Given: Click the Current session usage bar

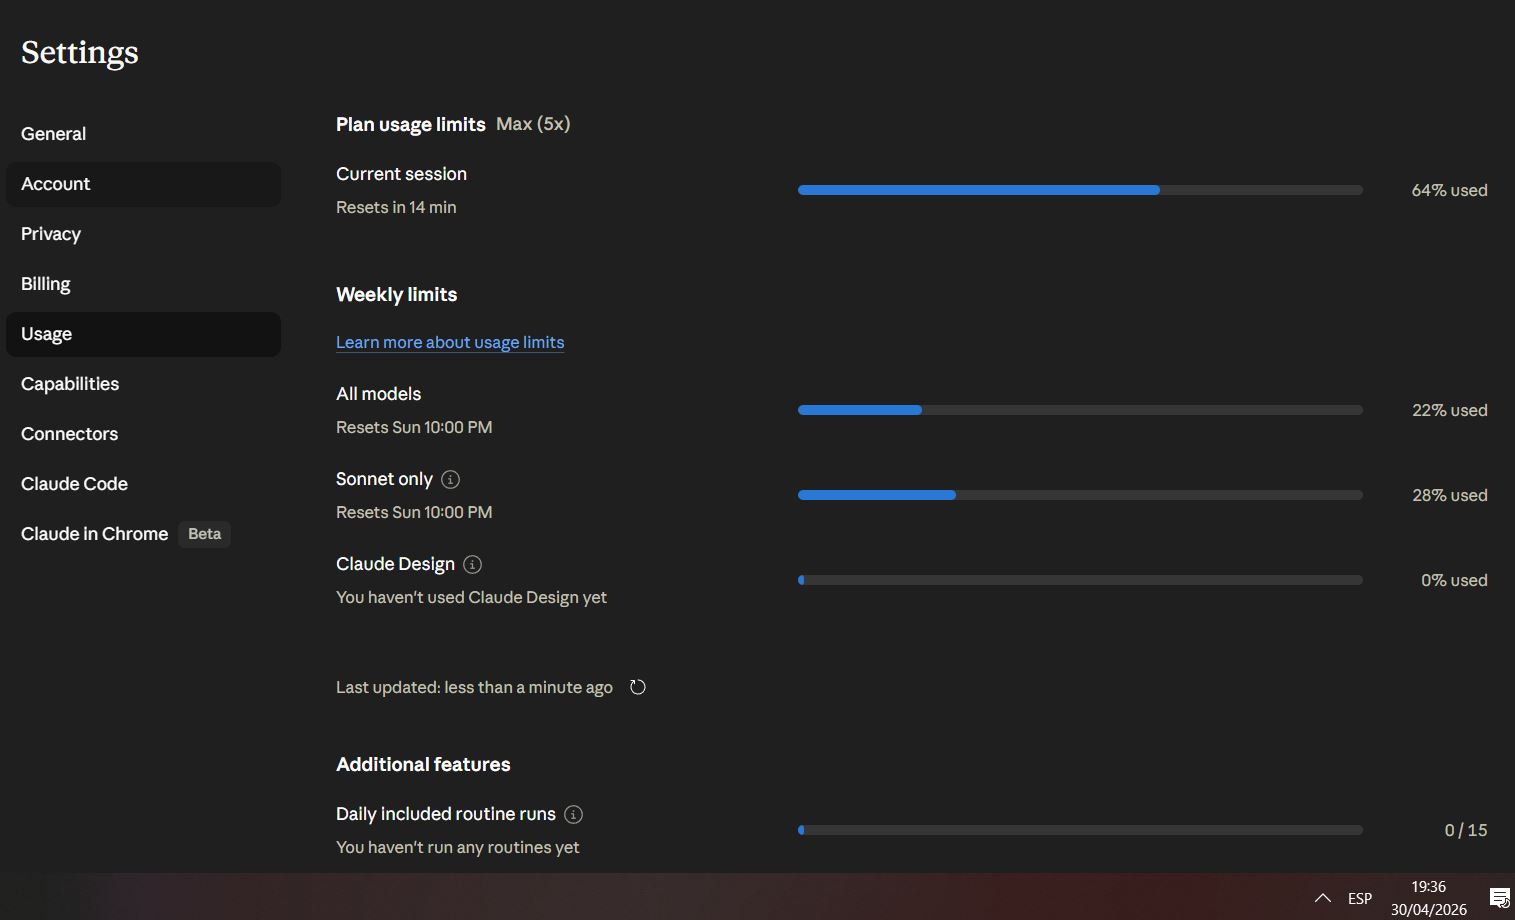Looking at the screenshot, I should [x=1080, y=190].
